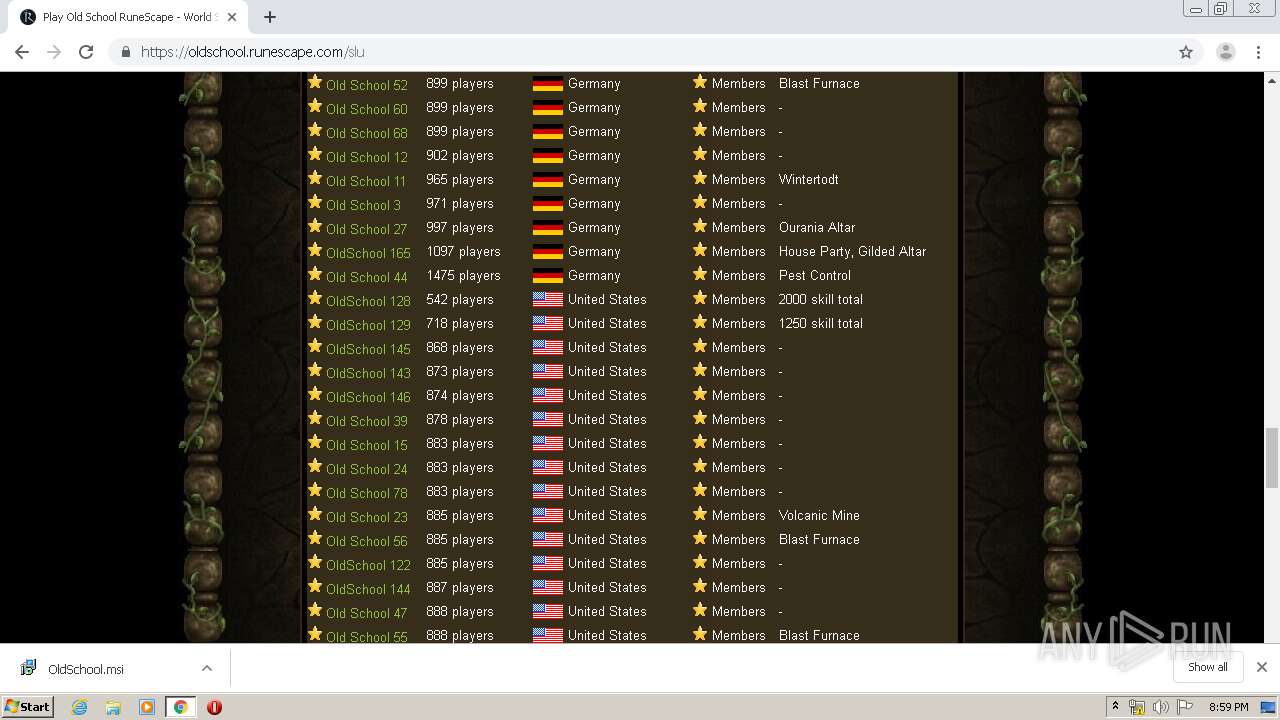Reload the RuneScape world list page
1280x720 pixels.
pos(86,52)
